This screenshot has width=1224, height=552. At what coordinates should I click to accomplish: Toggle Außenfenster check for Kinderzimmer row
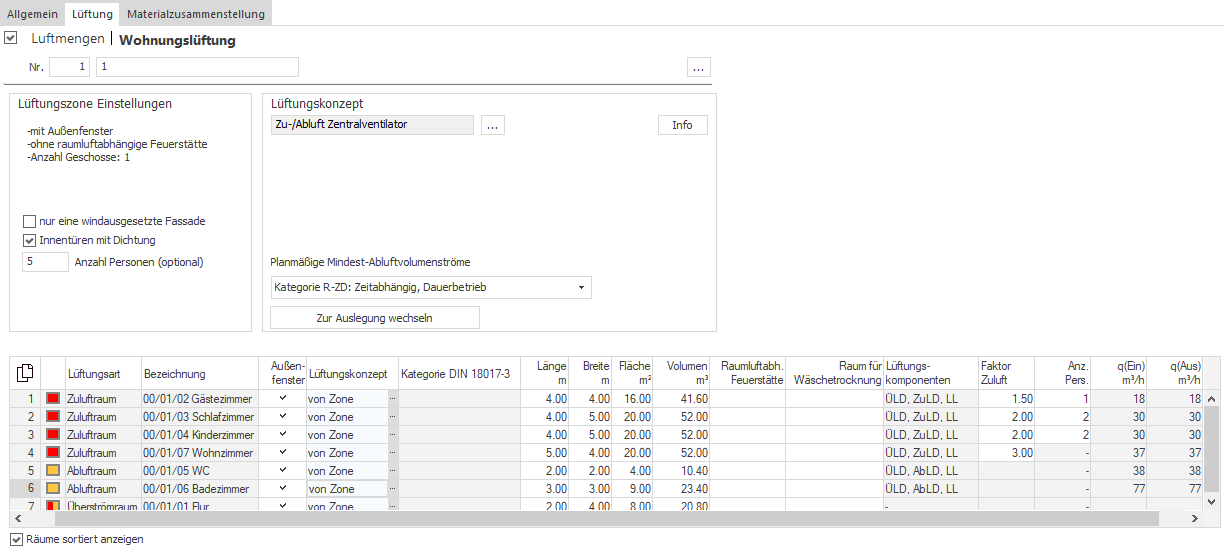pyautogui.click(x=283, y=434)
